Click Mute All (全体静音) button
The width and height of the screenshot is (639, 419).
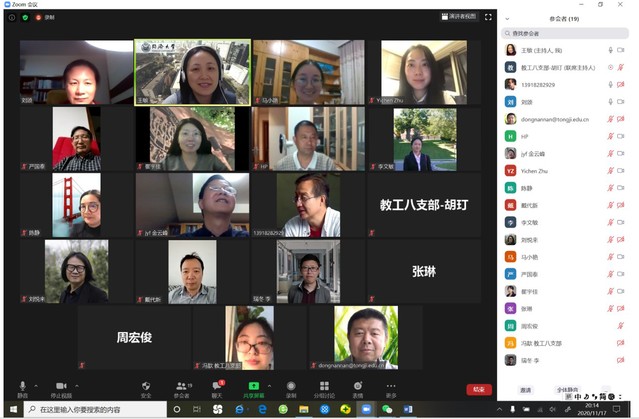pyautogui.click(x=568, y=389)
